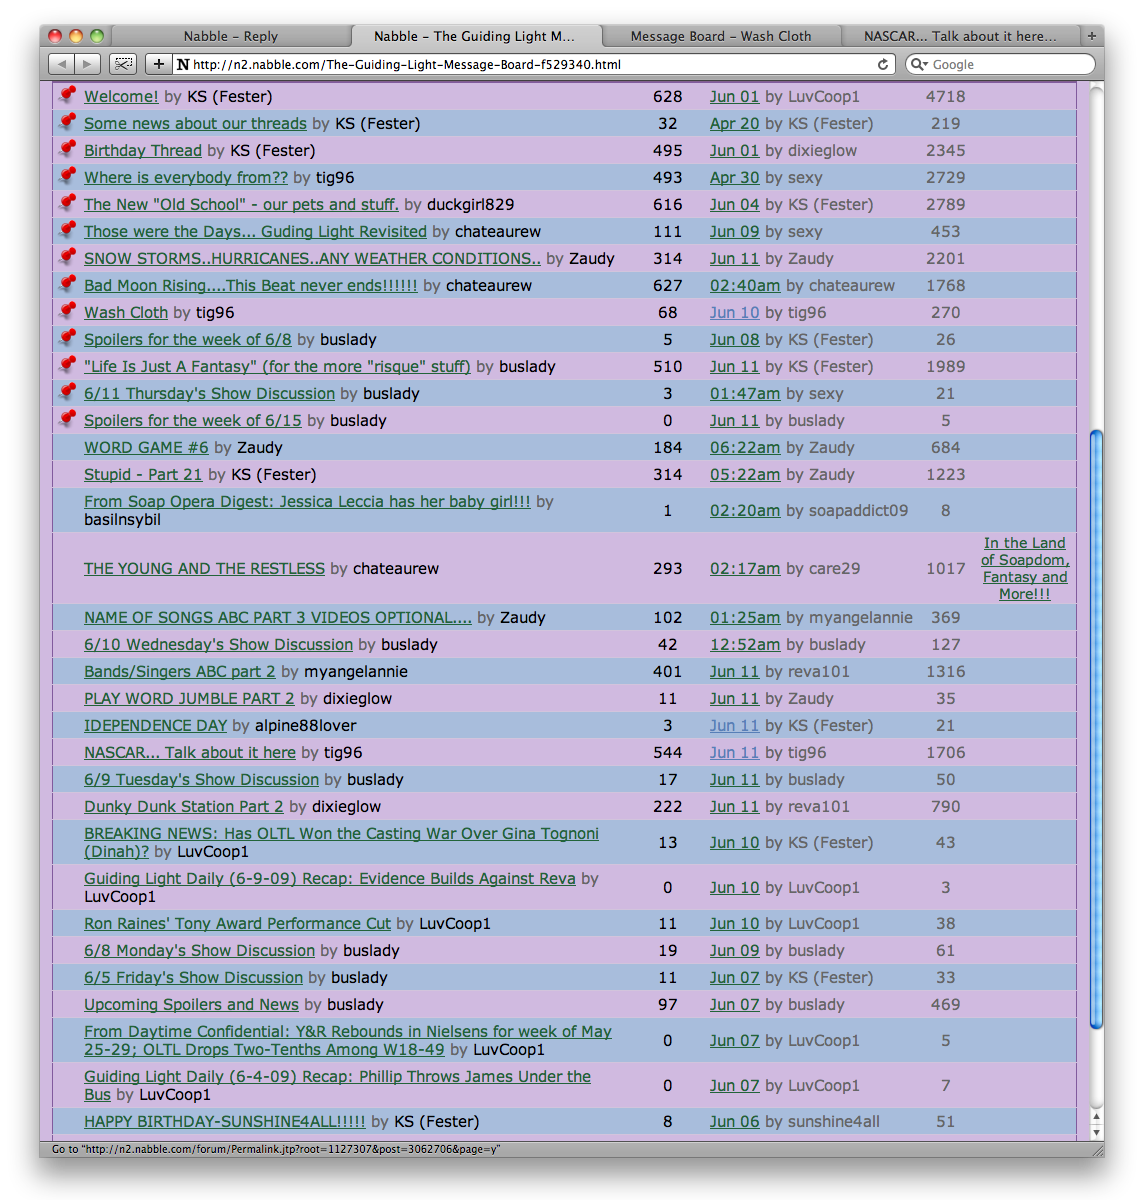Viewport: 1144px width, 1200px height.
Task: Click the pushpin icon beside Welcome! thread
Action: [67, 96]
